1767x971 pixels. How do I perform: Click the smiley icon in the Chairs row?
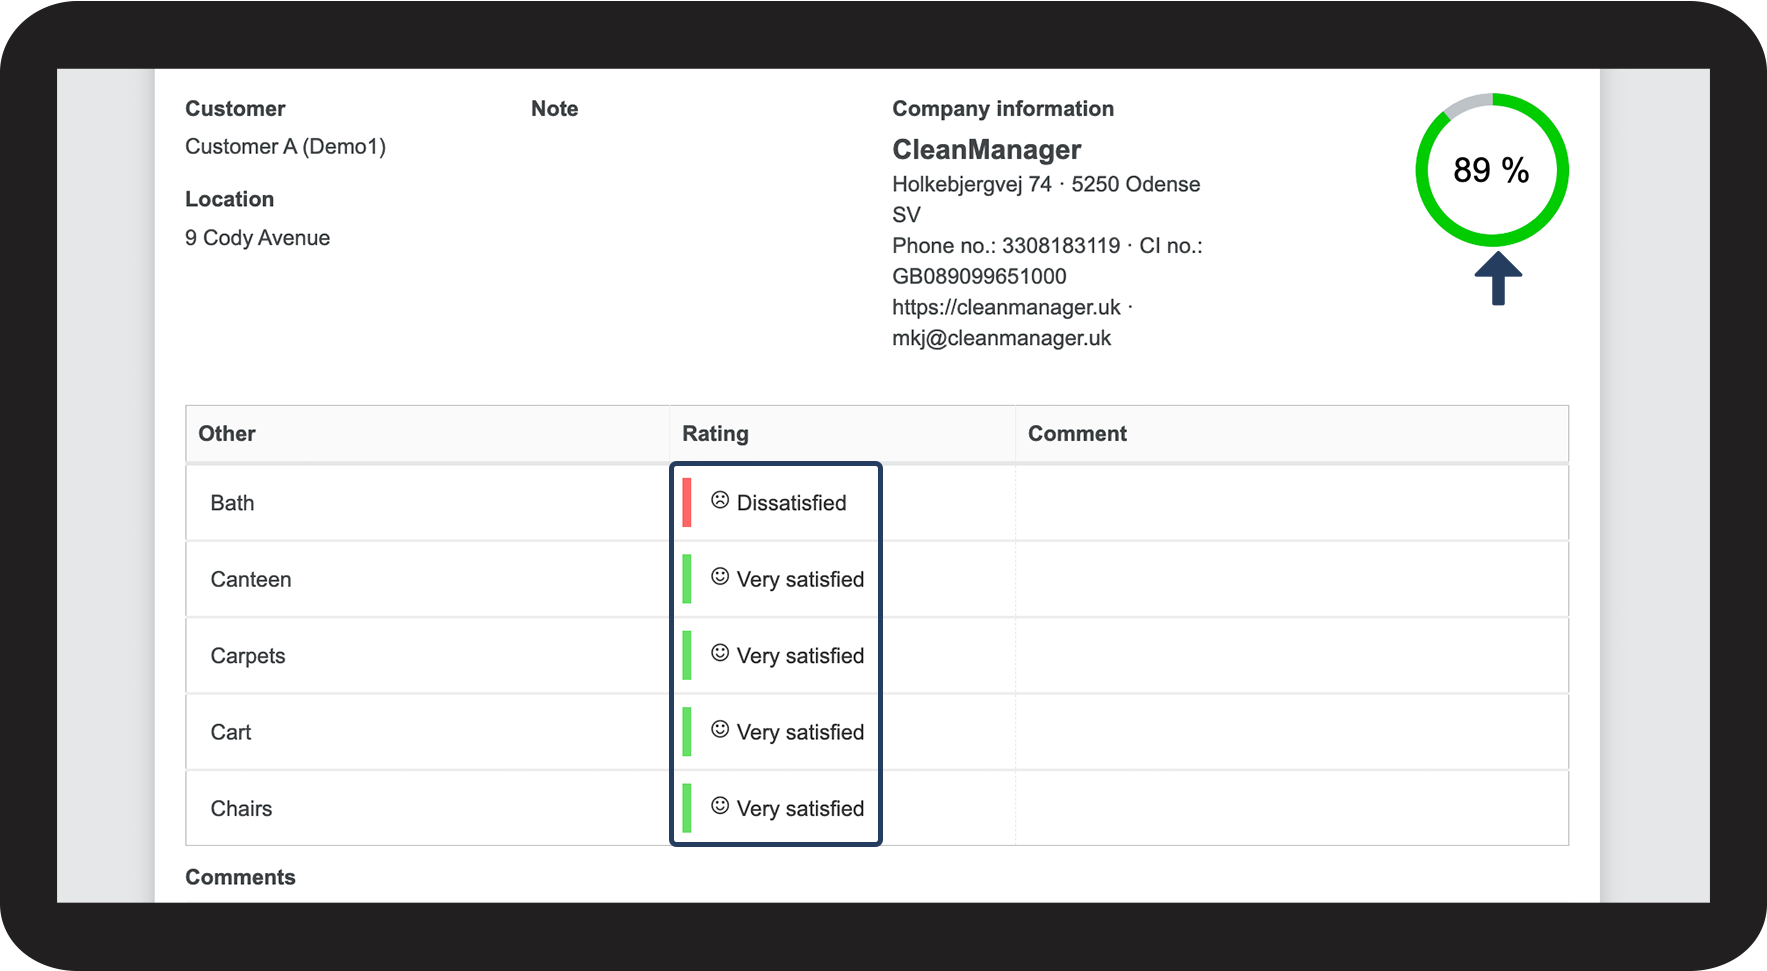[720, 806]
